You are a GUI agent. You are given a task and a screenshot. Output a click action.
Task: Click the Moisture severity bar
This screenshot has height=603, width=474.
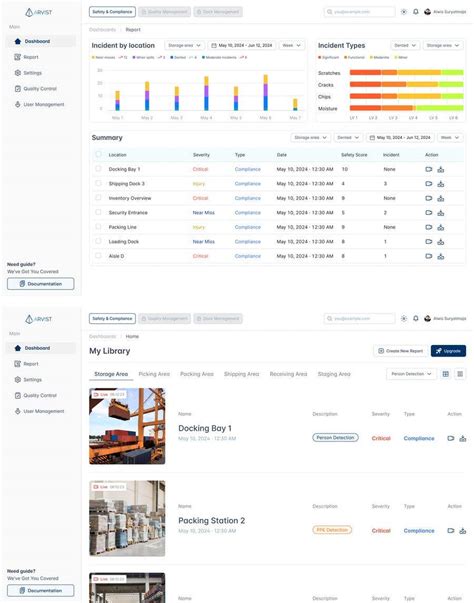point(406,108)
